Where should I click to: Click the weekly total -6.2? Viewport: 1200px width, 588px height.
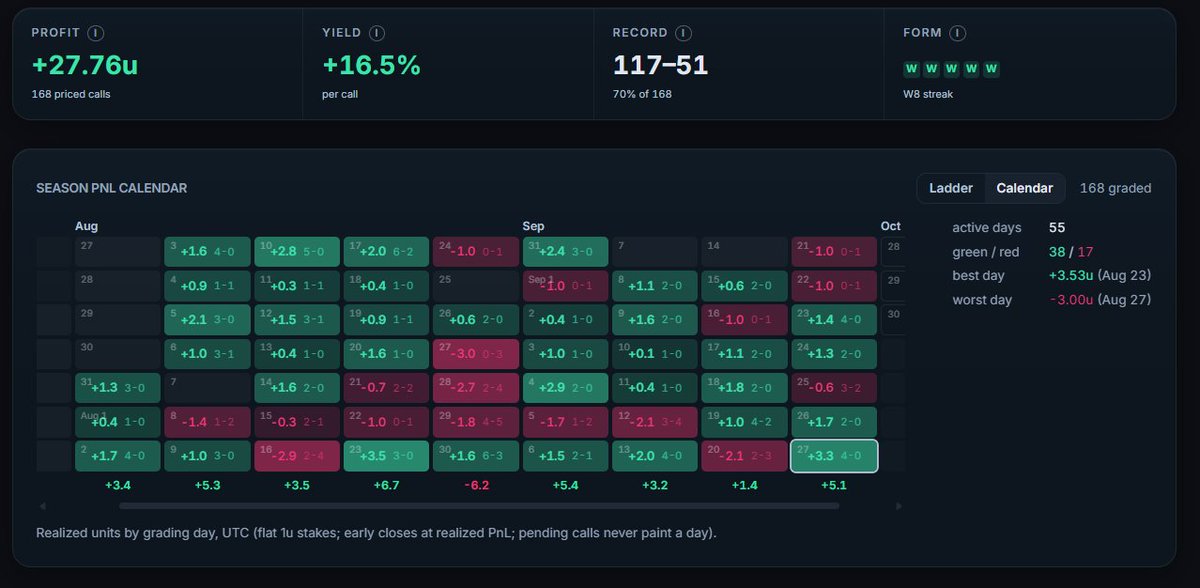point(476,486)
